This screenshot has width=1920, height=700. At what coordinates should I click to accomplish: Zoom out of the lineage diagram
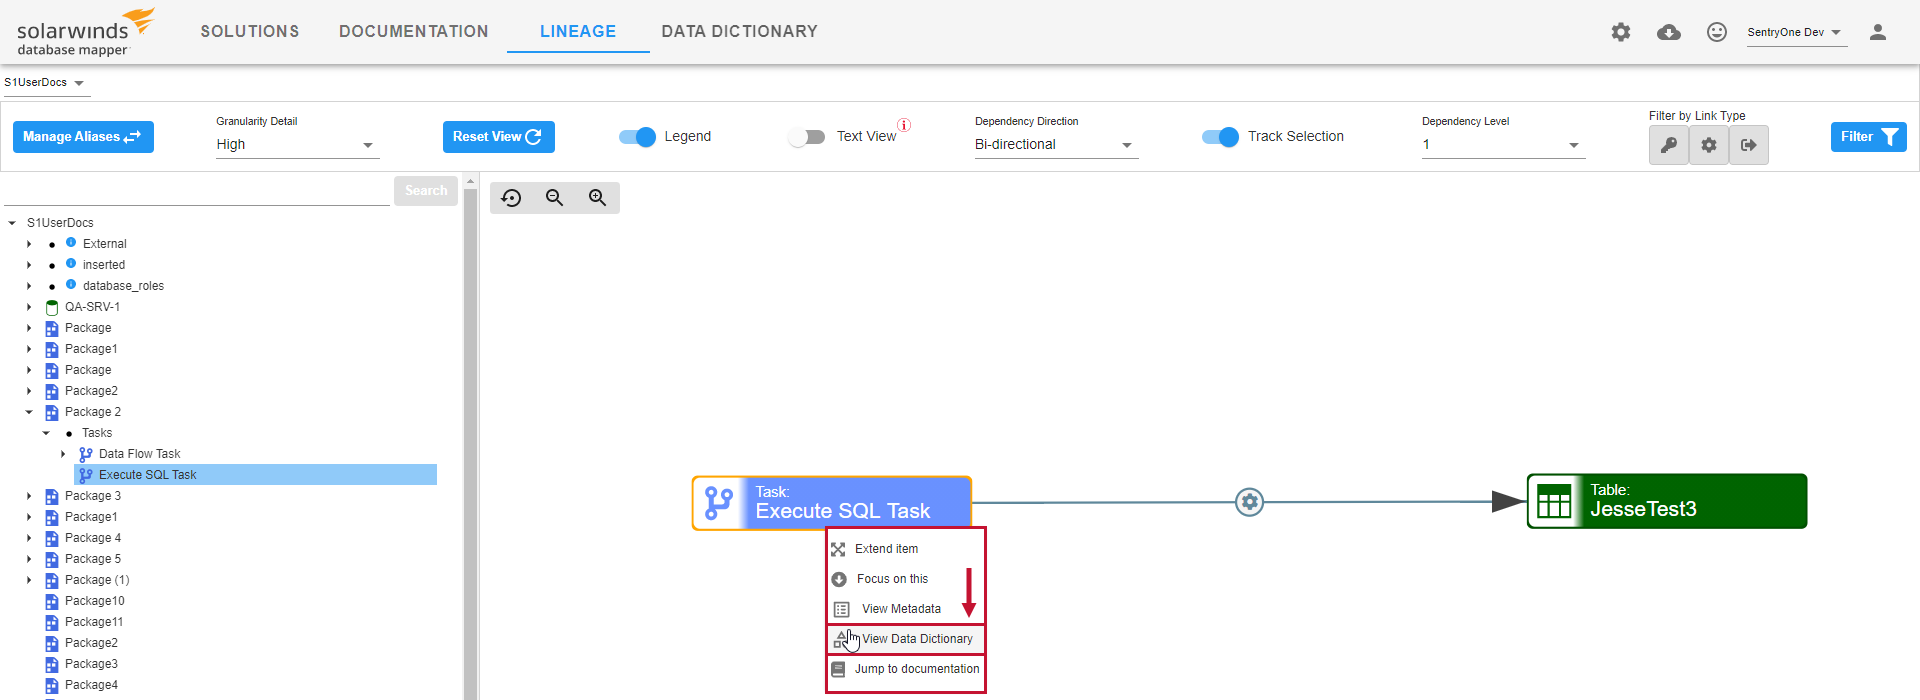click(x=555, y=198)
